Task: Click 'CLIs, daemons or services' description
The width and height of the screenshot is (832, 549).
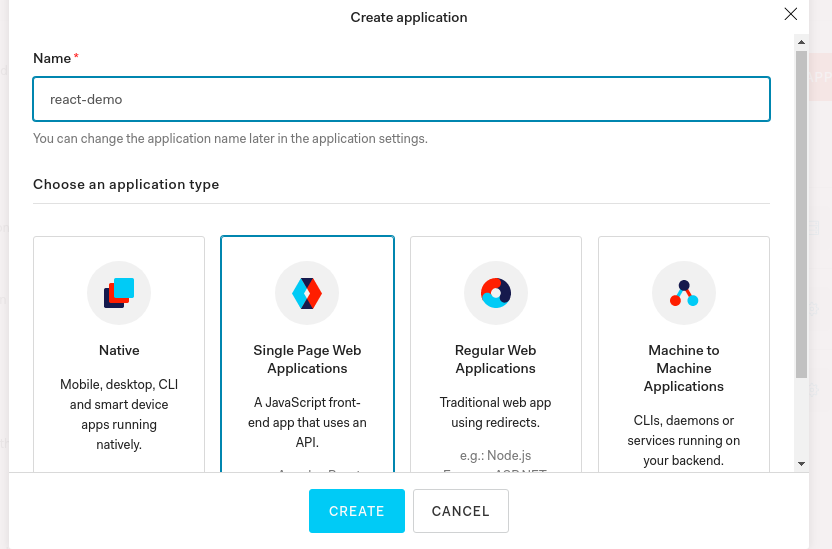Action: pyautogui.click(x=683, y=440)
